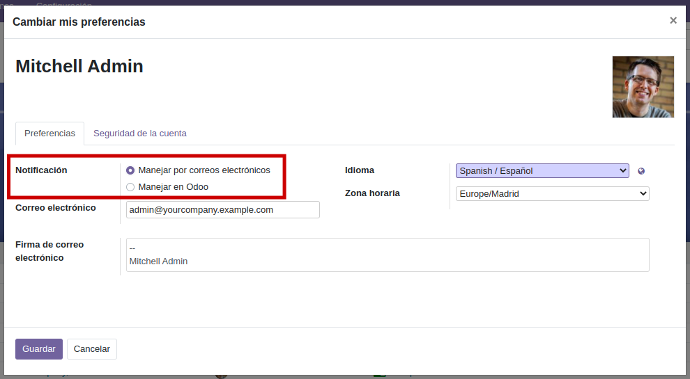The image size is (690, 379).
Task: Close the preferences dialog with X
Action: (x=673, y=20)
